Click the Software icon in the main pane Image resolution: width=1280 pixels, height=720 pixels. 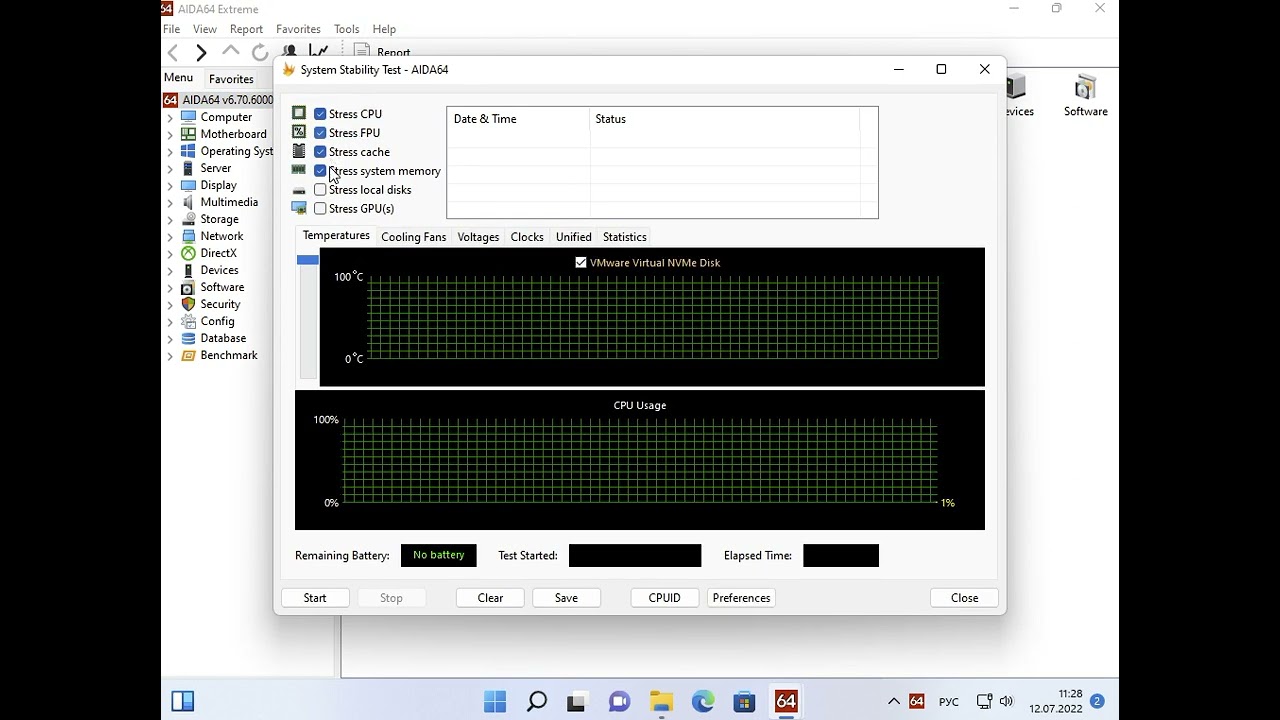tap(1086, 97)
